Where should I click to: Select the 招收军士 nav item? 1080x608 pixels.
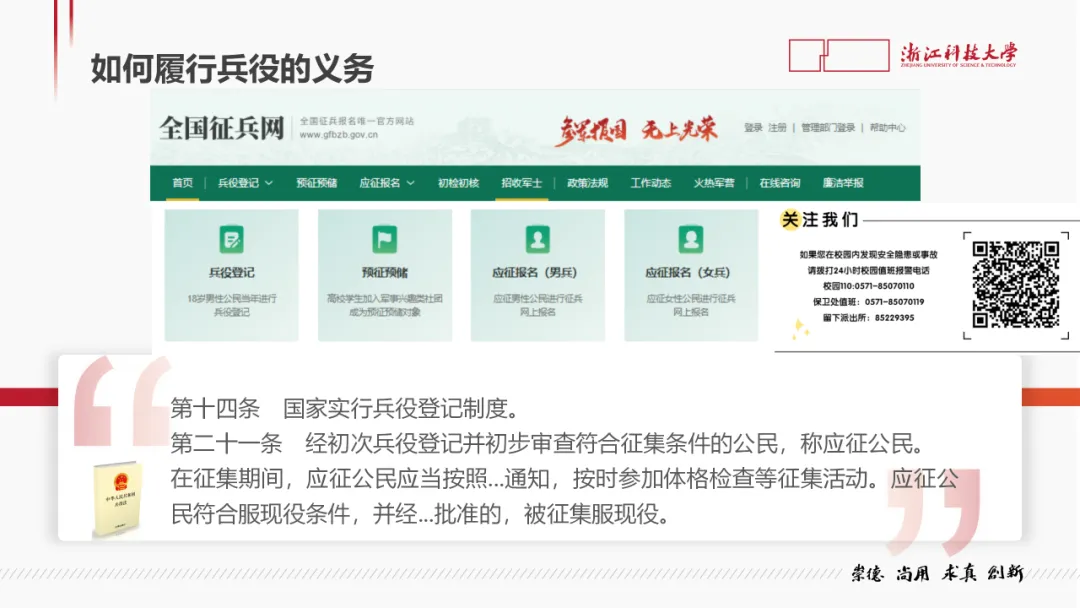click(521, 183)
